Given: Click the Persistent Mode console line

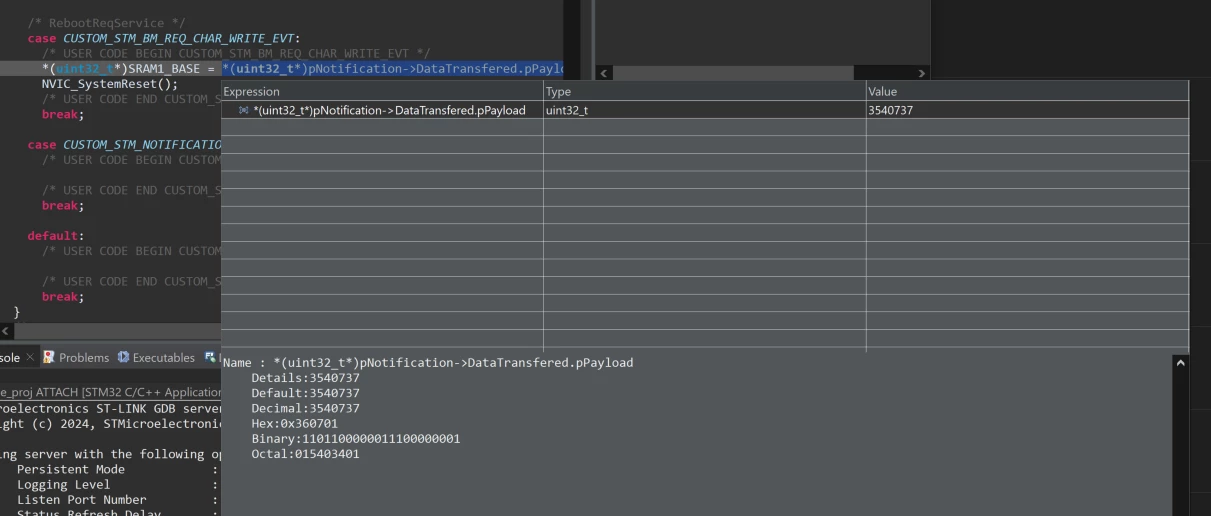Looking at the screenshot, I should [x=71, y=469].
